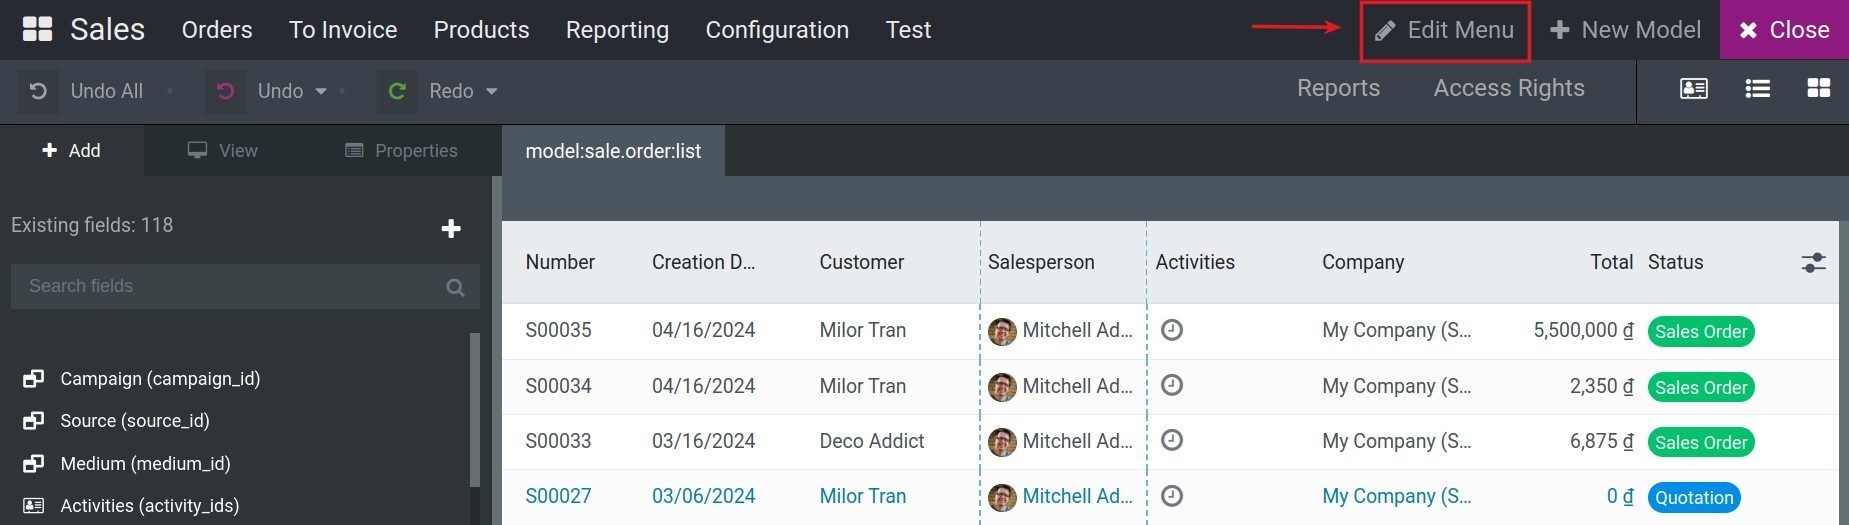Switch to form view icon
Viewport: 1849px width, 525px height.
[1693, 89]
